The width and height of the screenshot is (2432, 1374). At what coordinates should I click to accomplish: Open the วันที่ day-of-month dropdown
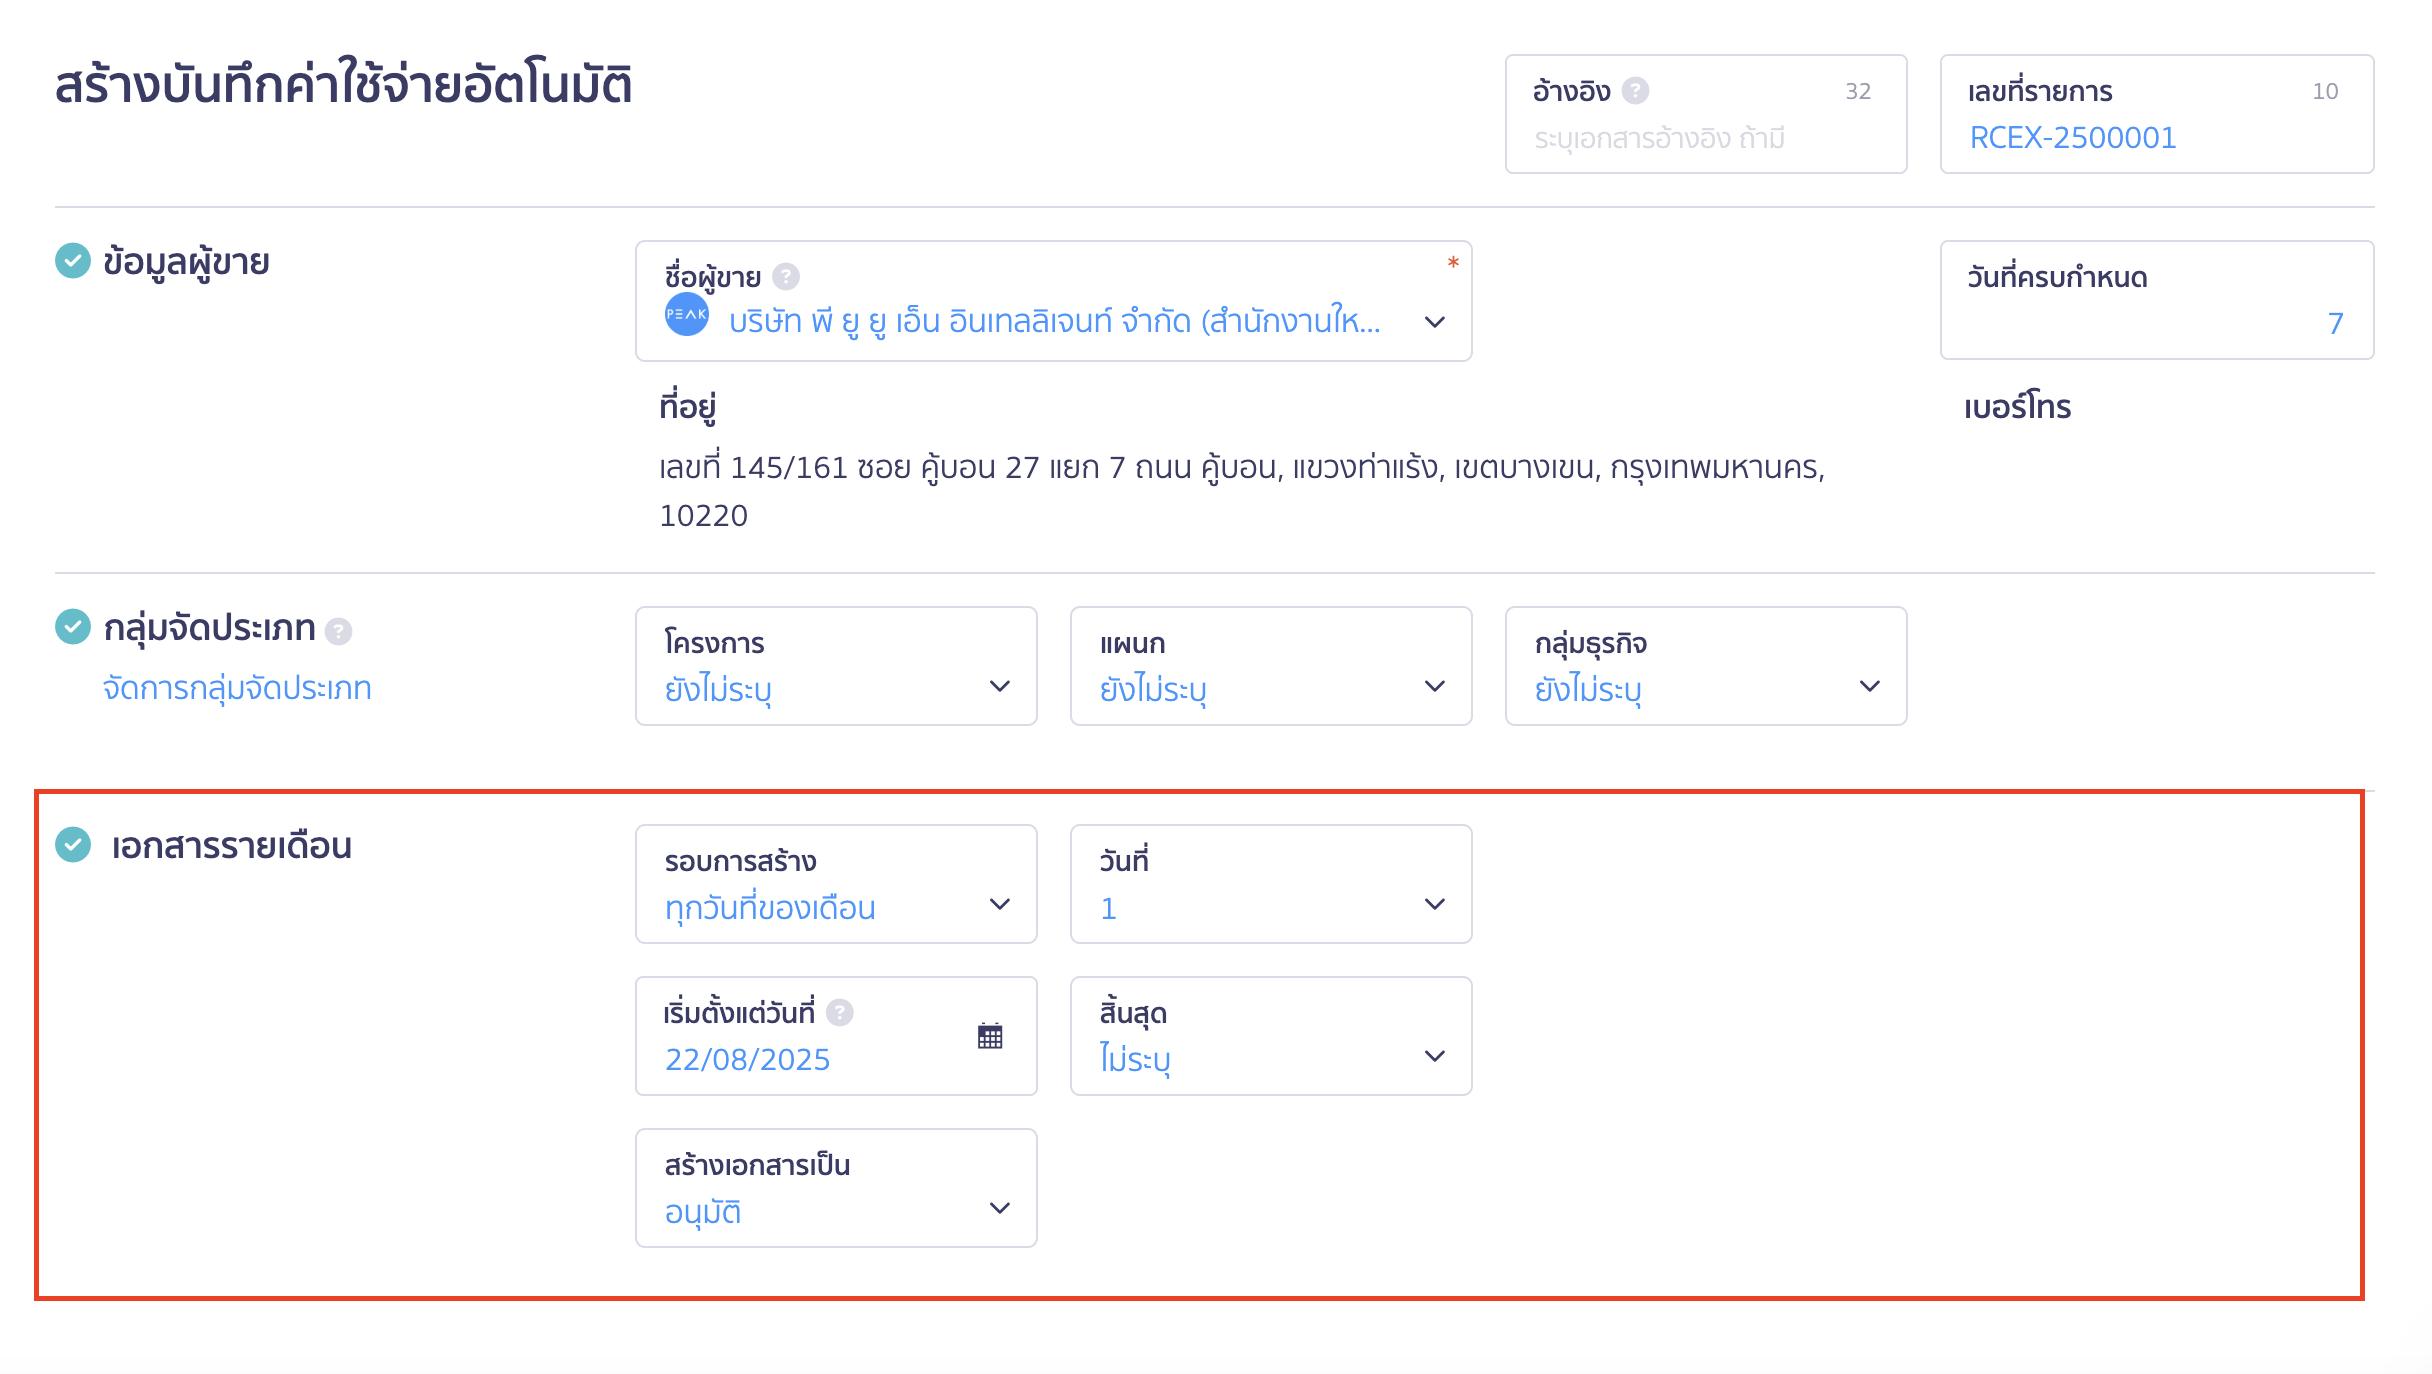point(1271,884)
